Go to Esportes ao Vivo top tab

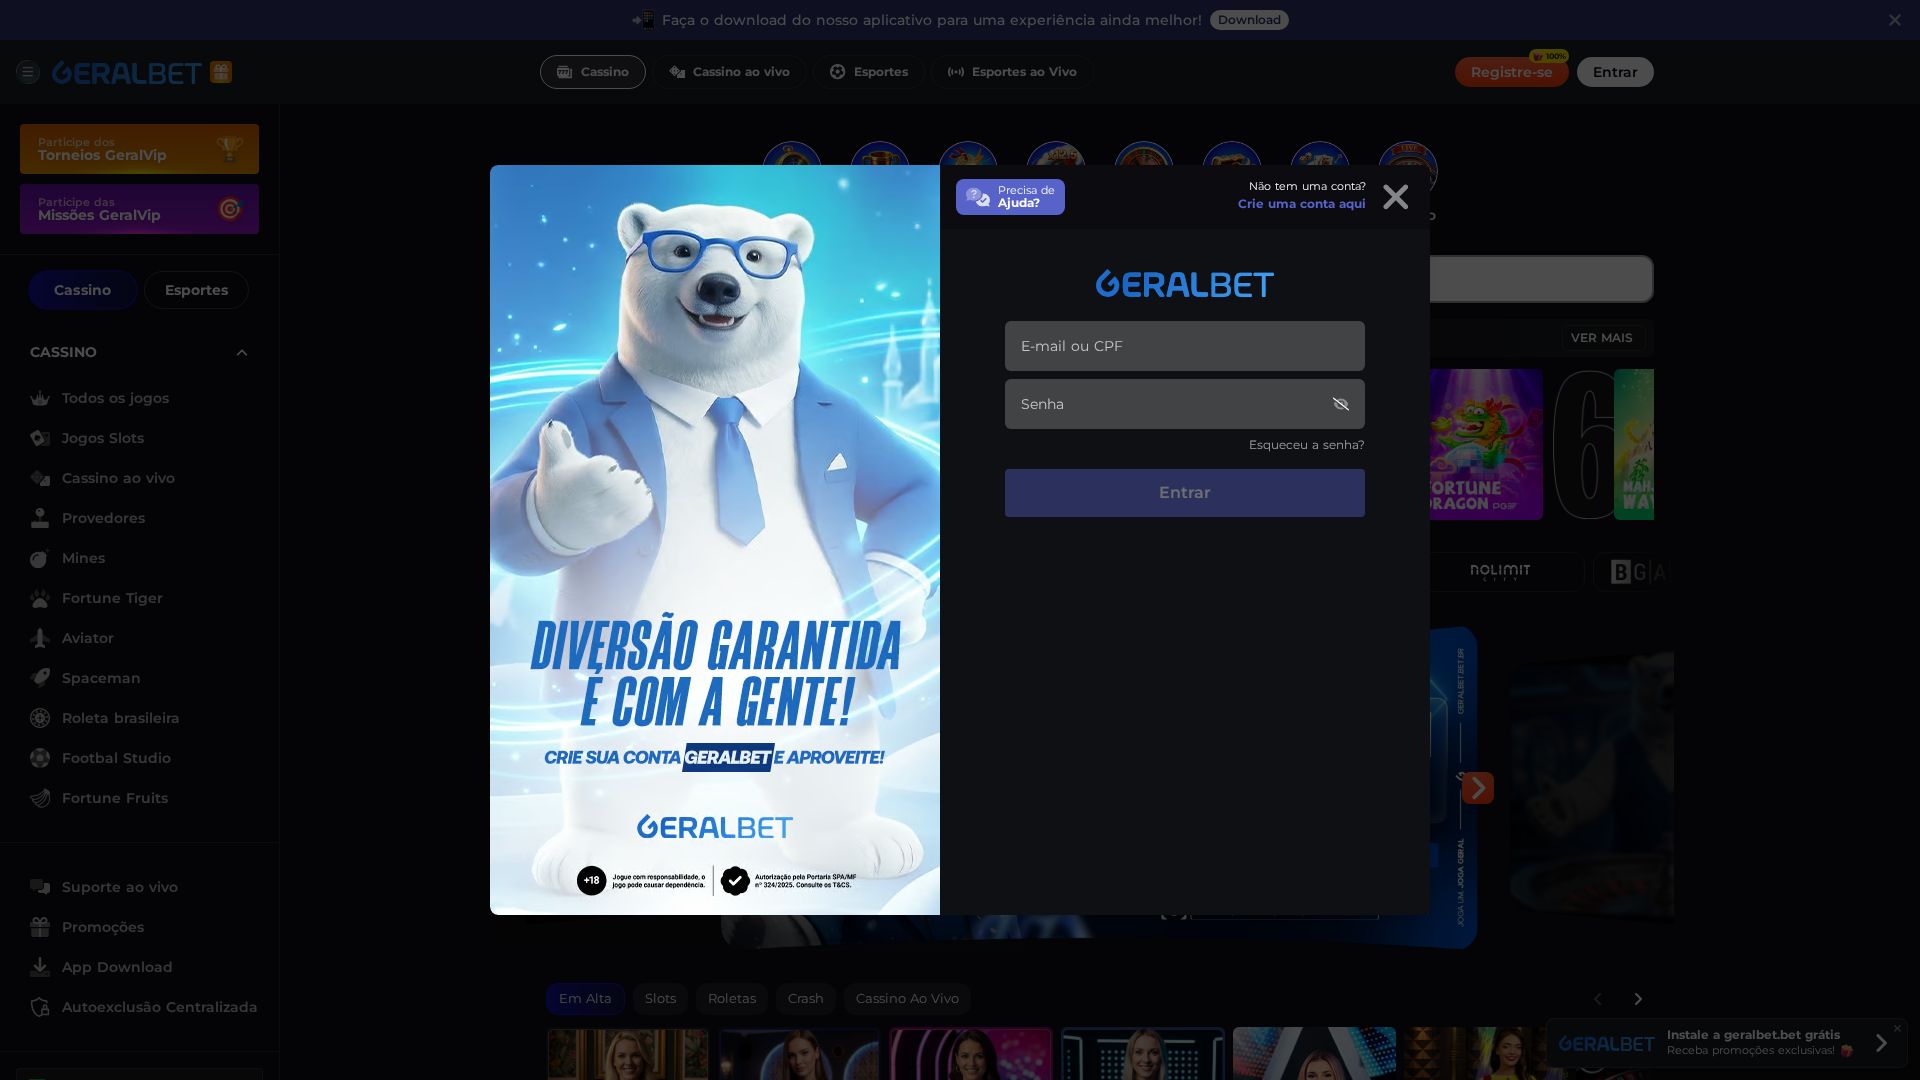click(1013, 72)
